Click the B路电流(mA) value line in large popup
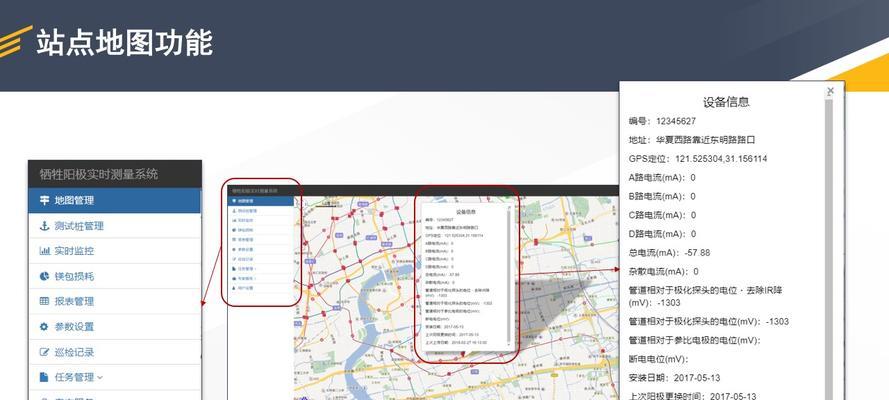Viewport: 889px width, 400px height. pos(662,197)
